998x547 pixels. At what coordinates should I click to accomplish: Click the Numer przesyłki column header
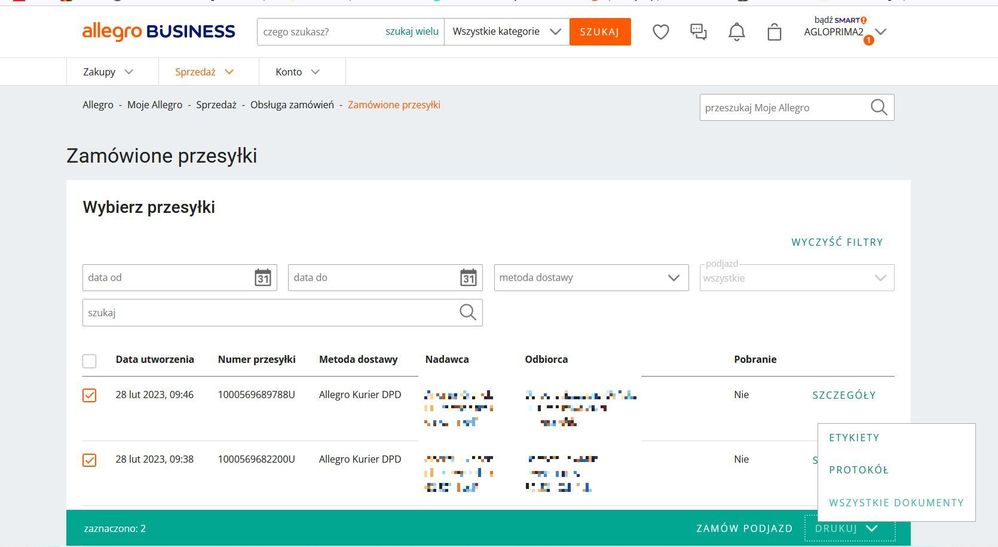pos(257,359)
